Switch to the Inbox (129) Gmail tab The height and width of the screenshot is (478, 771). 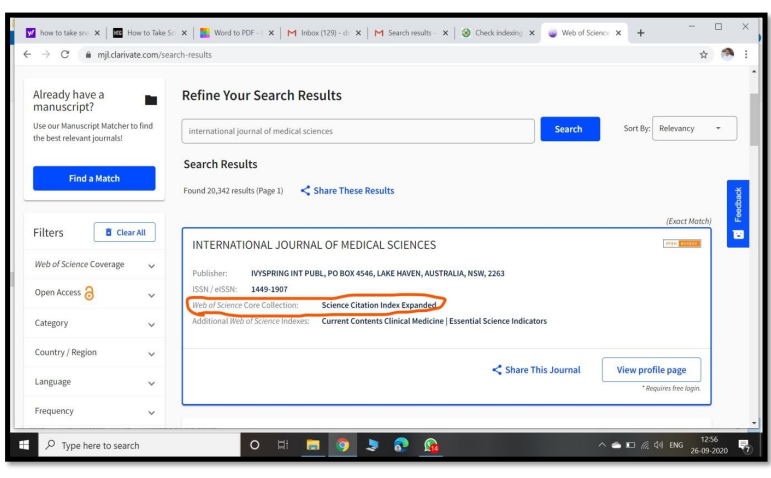click(x=321, y=33)
